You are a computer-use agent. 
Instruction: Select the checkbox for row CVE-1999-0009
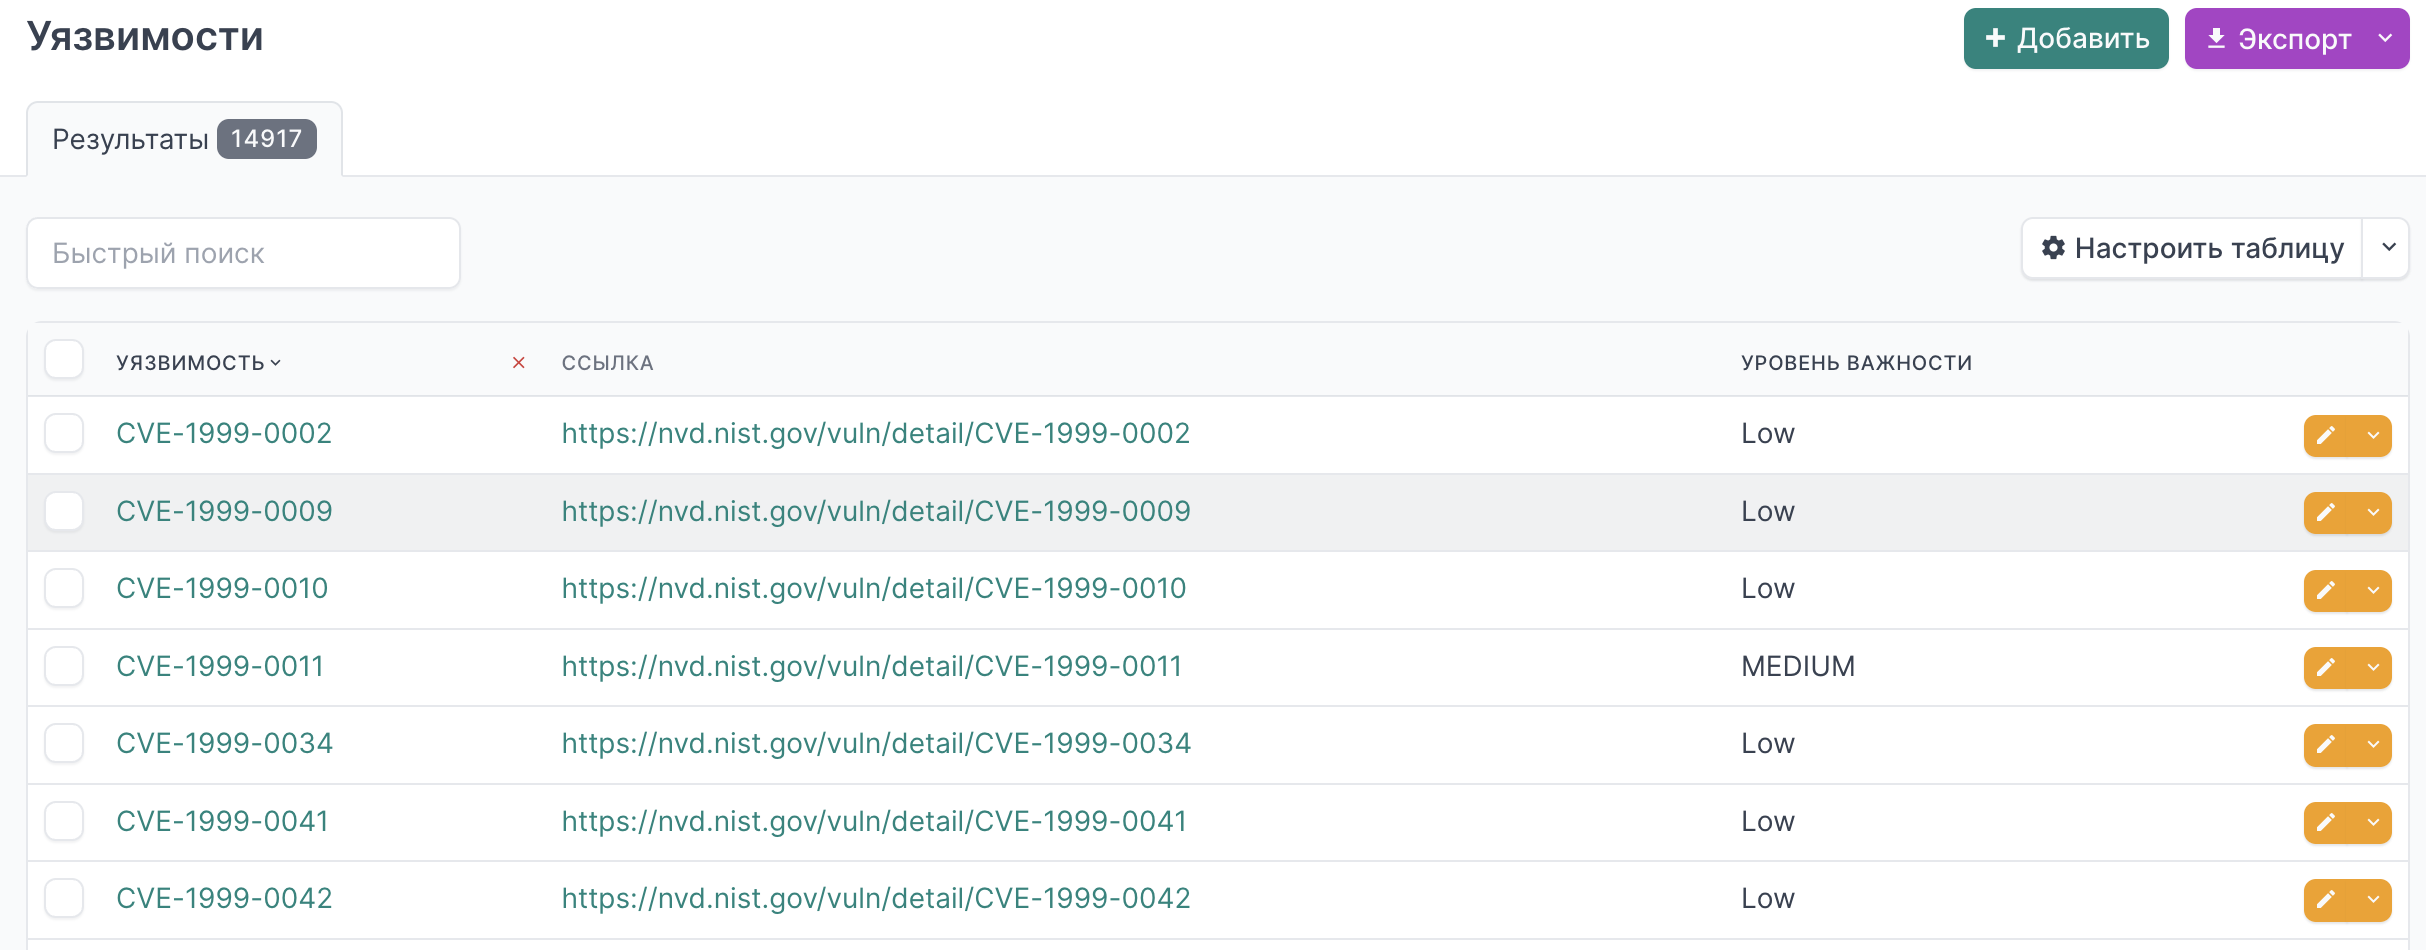64,511
